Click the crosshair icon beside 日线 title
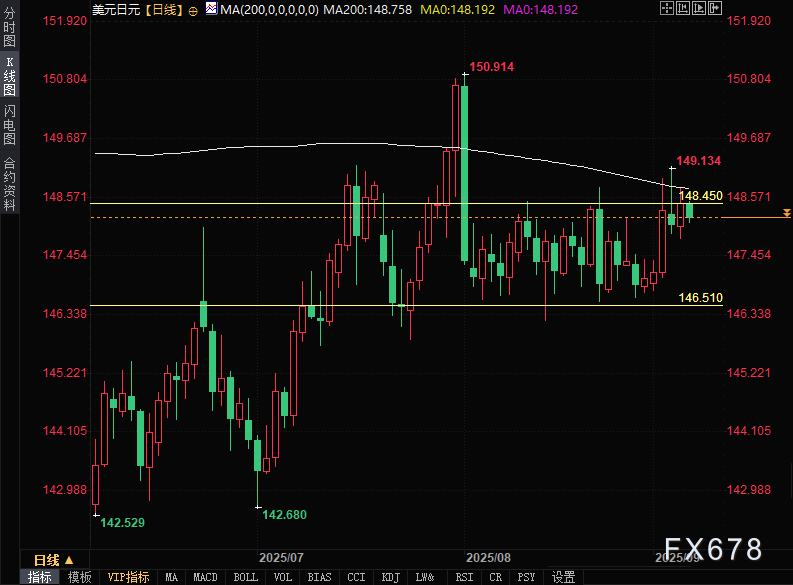 [x=193, y=8]
